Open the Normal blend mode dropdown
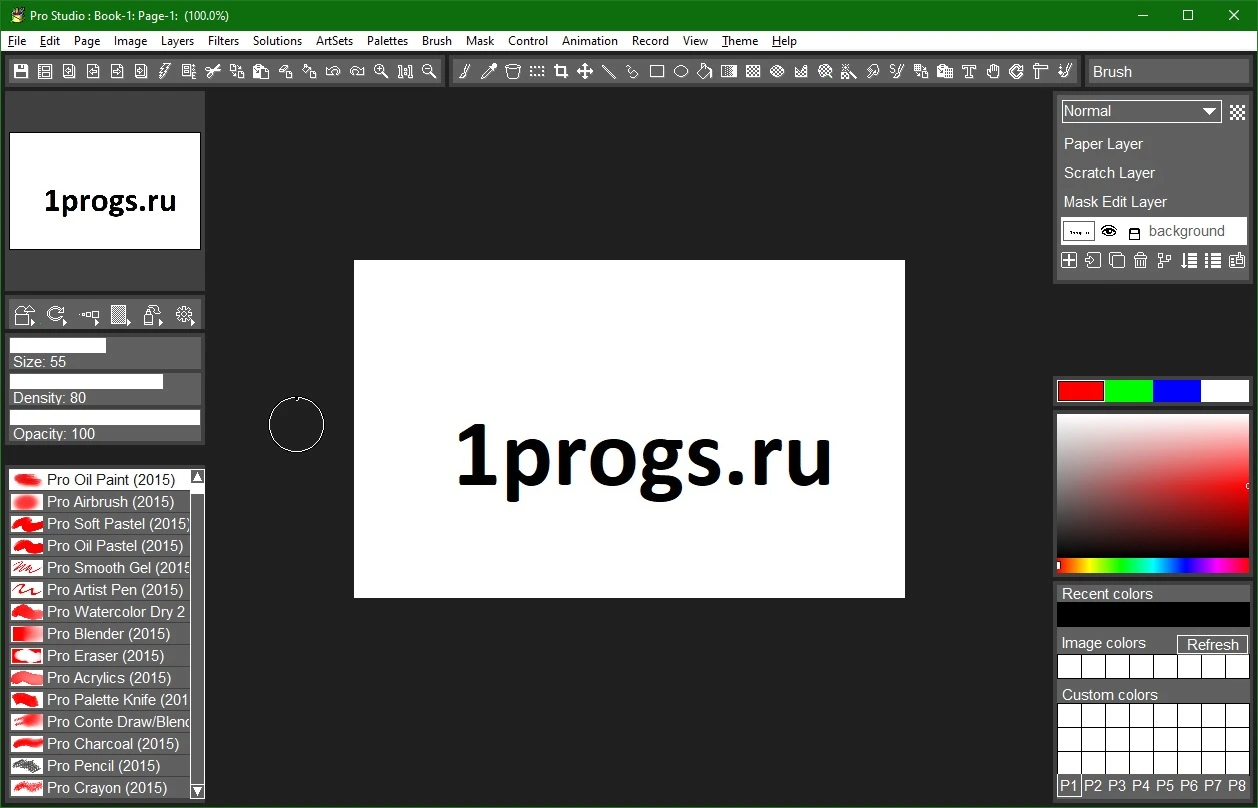This screenshot has height=808, width=1258. coord(1141,111)
